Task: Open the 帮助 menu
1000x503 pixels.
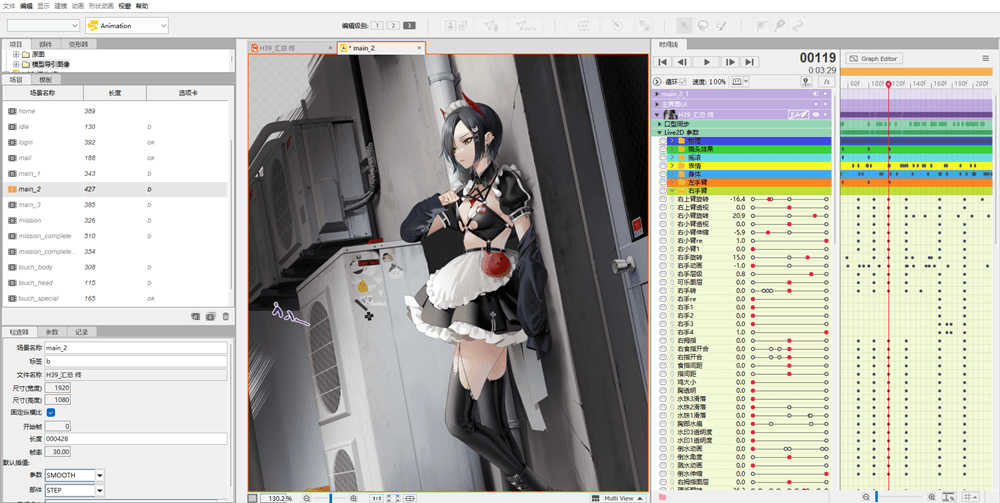Action: 142,6
